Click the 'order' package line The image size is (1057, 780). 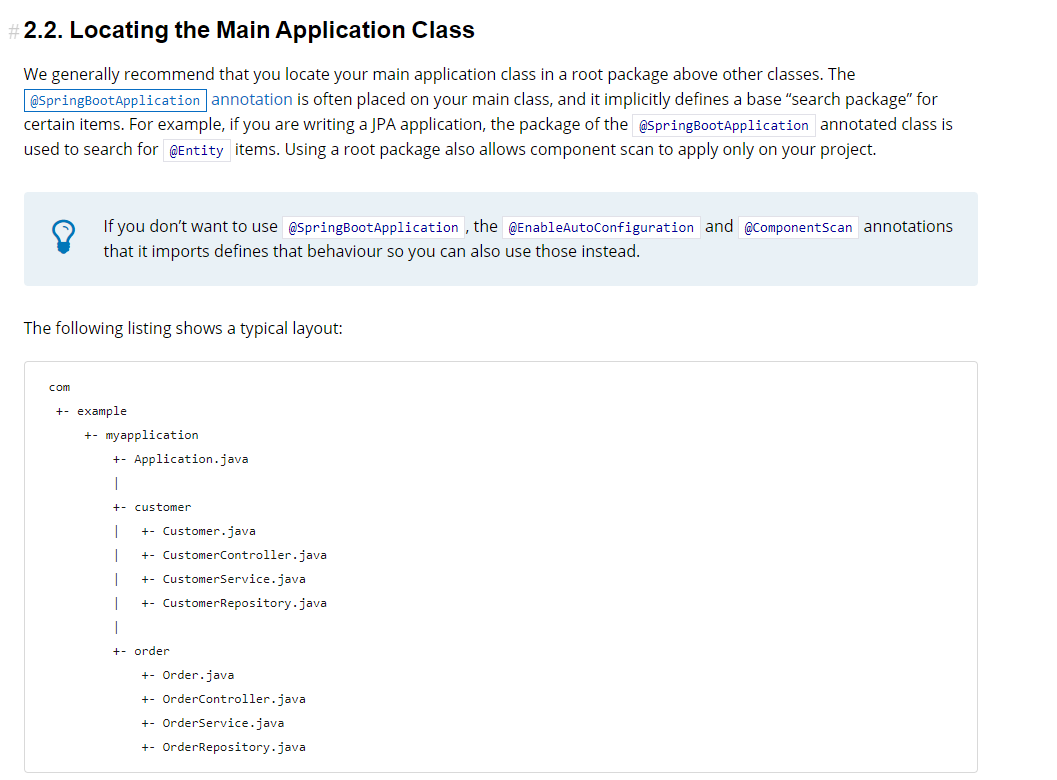152,651
